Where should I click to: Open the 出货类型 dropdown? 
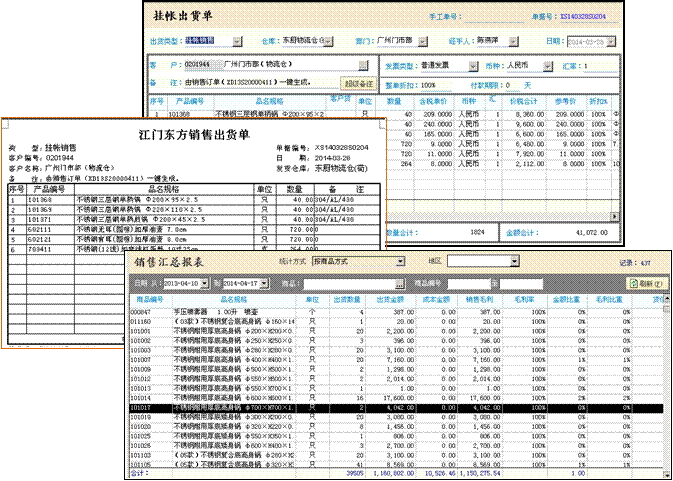(x=237, y=41)
